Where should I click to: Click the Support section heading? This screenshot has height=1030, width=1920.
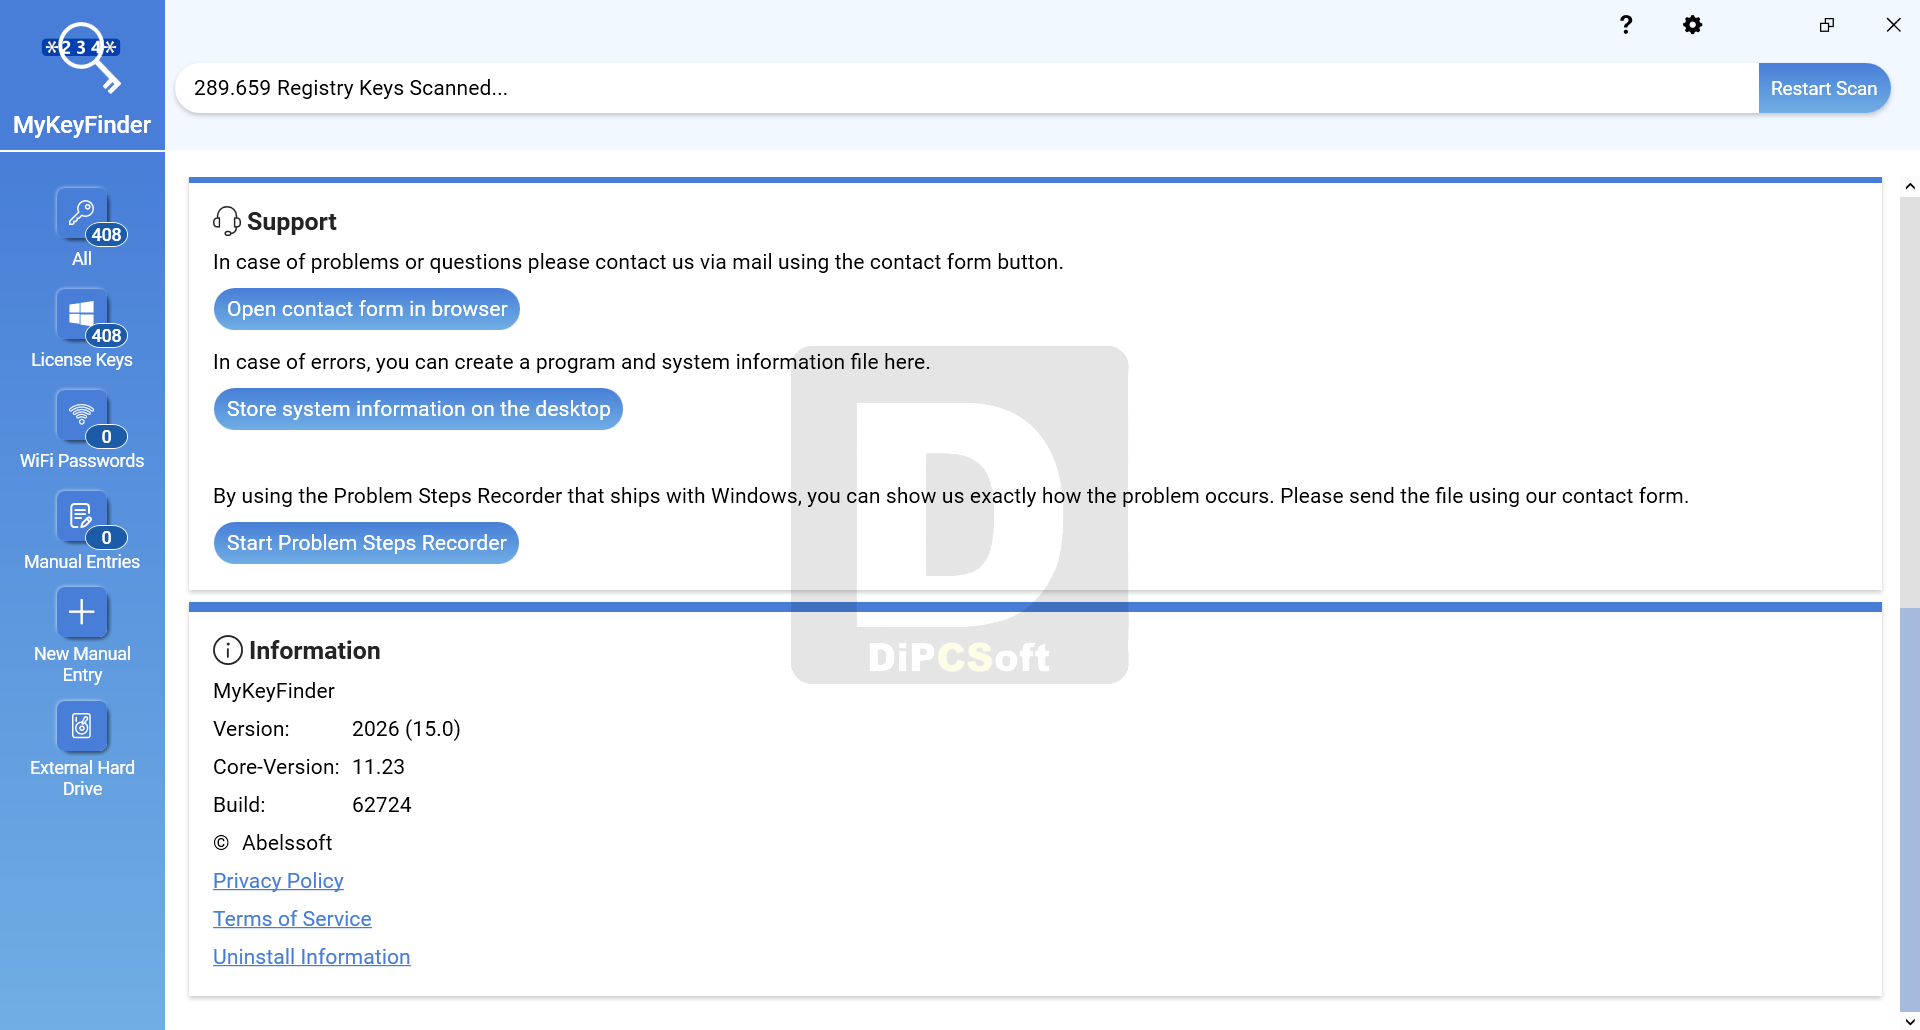point(292,221)
